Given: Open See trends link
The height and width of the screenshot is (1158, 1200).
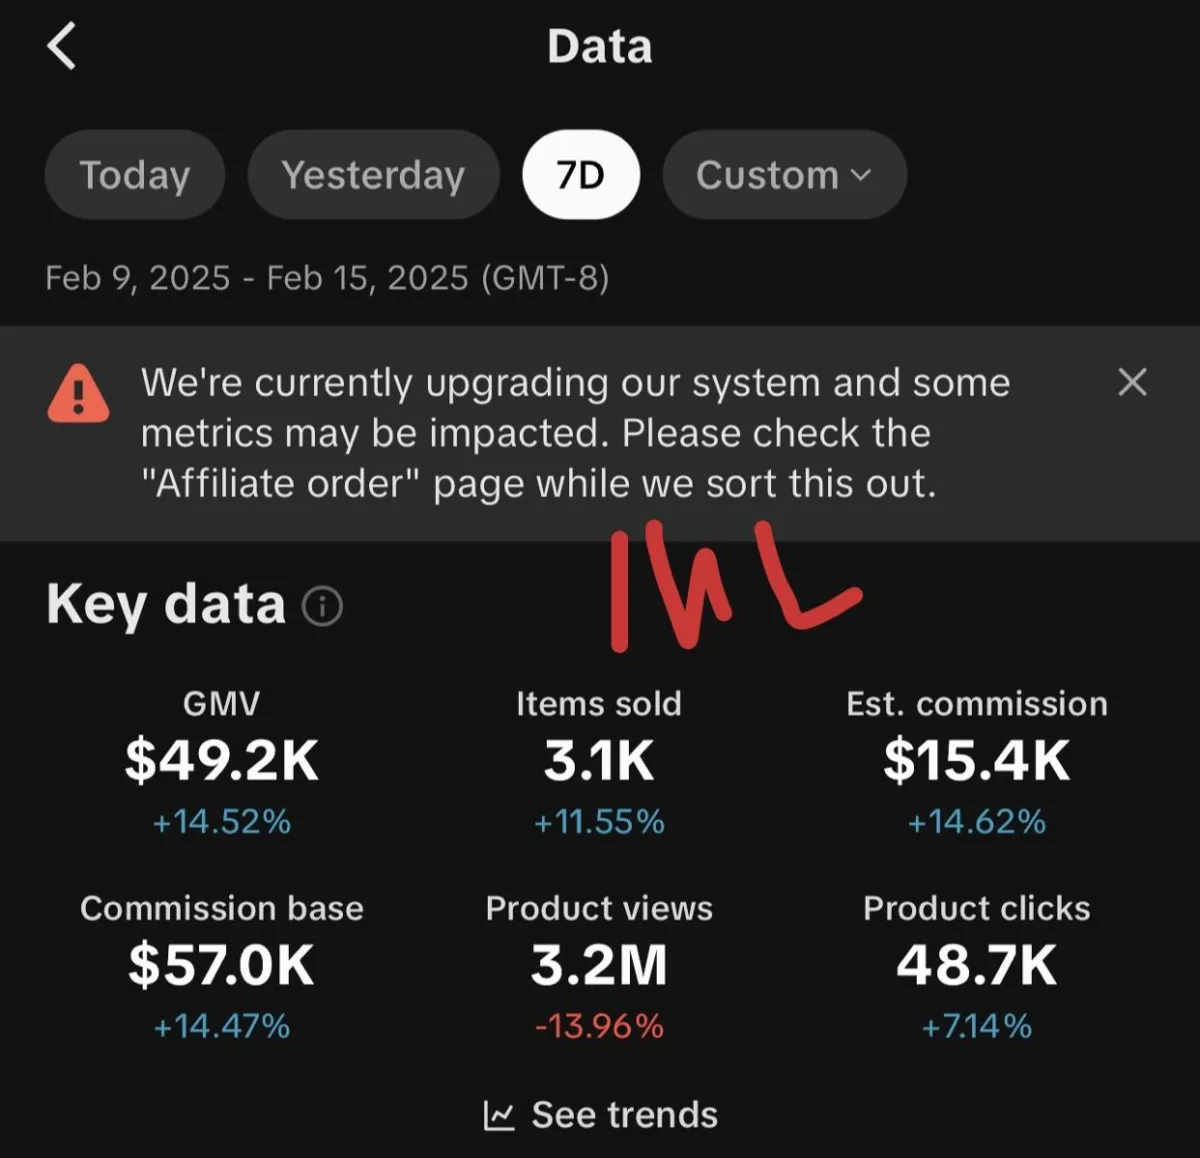Looking at the screenshot, I should [624, 1115].
